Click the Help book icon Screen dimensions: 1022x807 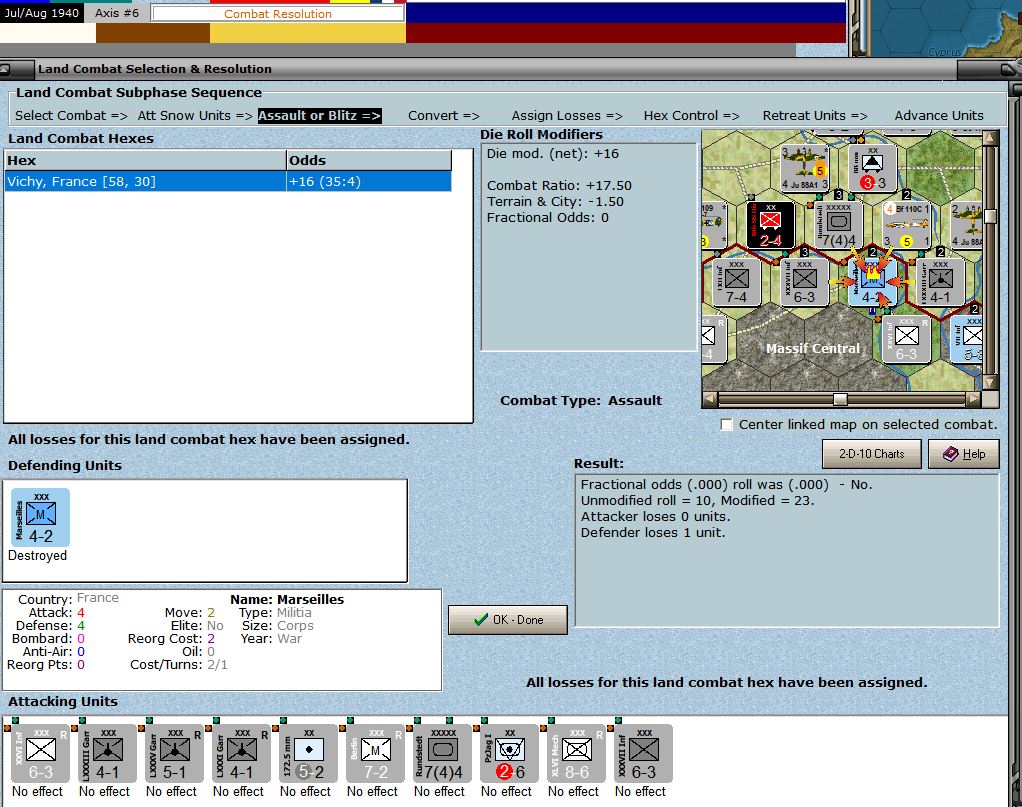(x=950, y=454)
